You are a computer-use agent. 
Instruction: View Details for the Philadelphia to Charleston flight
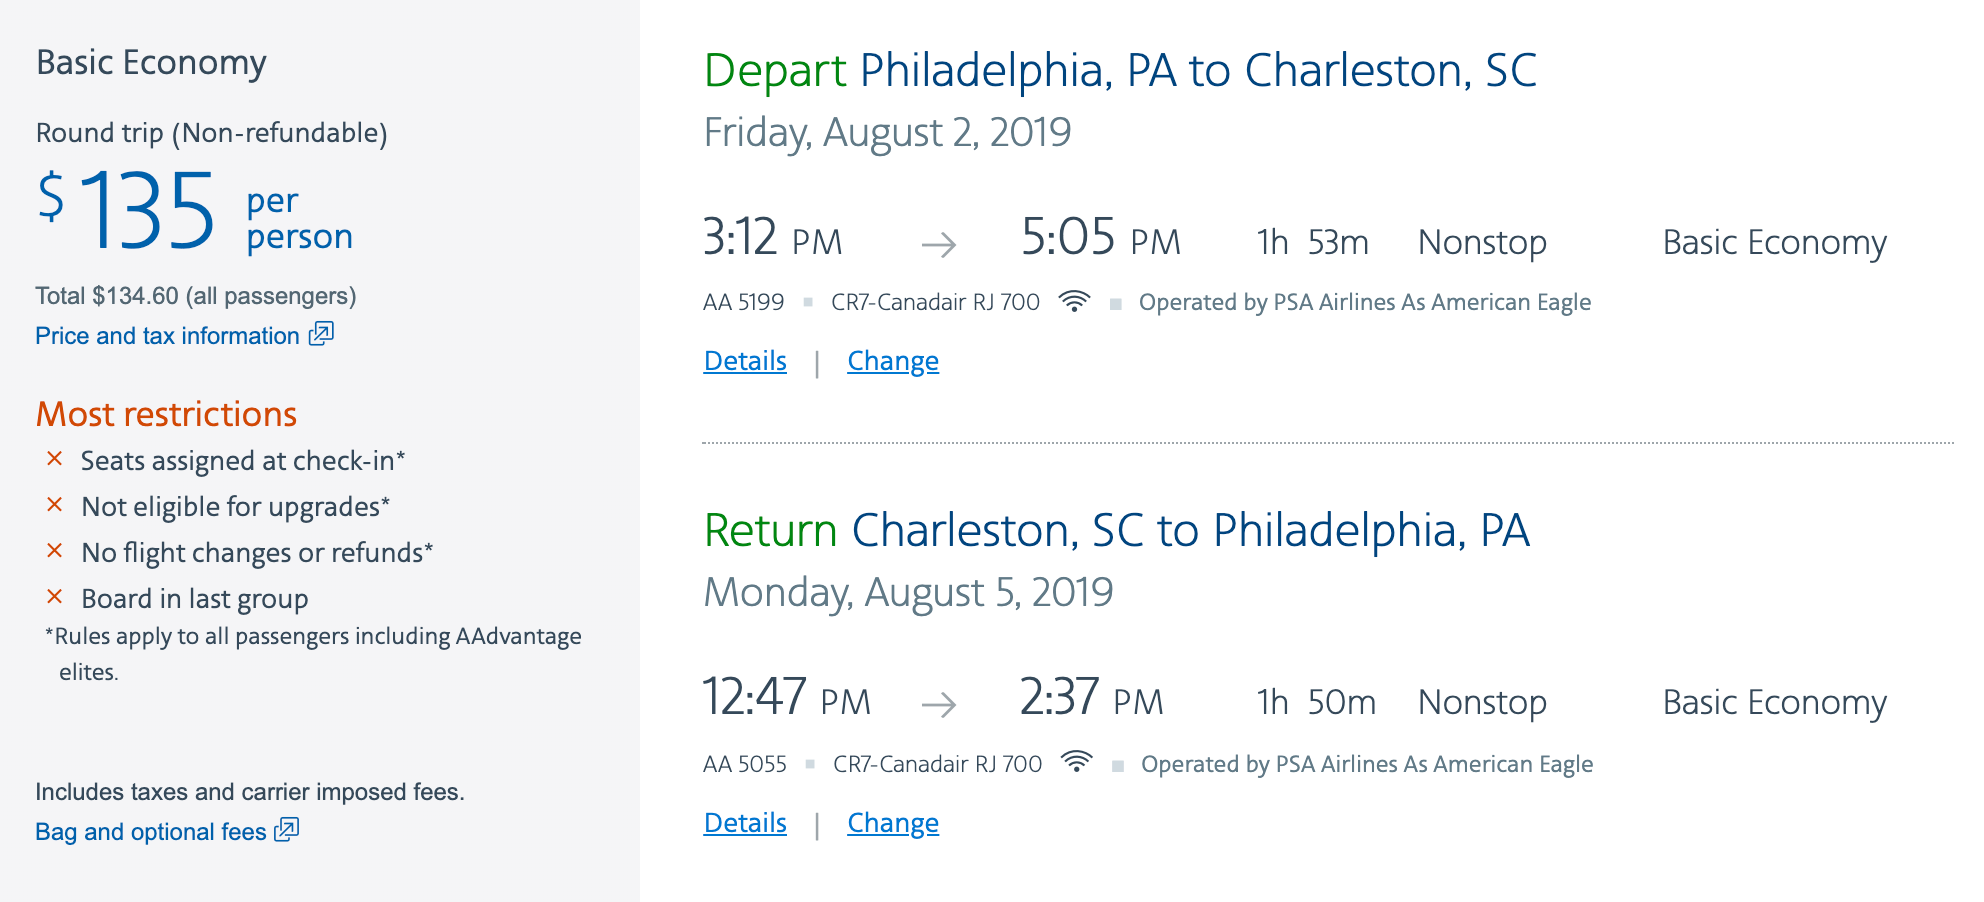745,361
